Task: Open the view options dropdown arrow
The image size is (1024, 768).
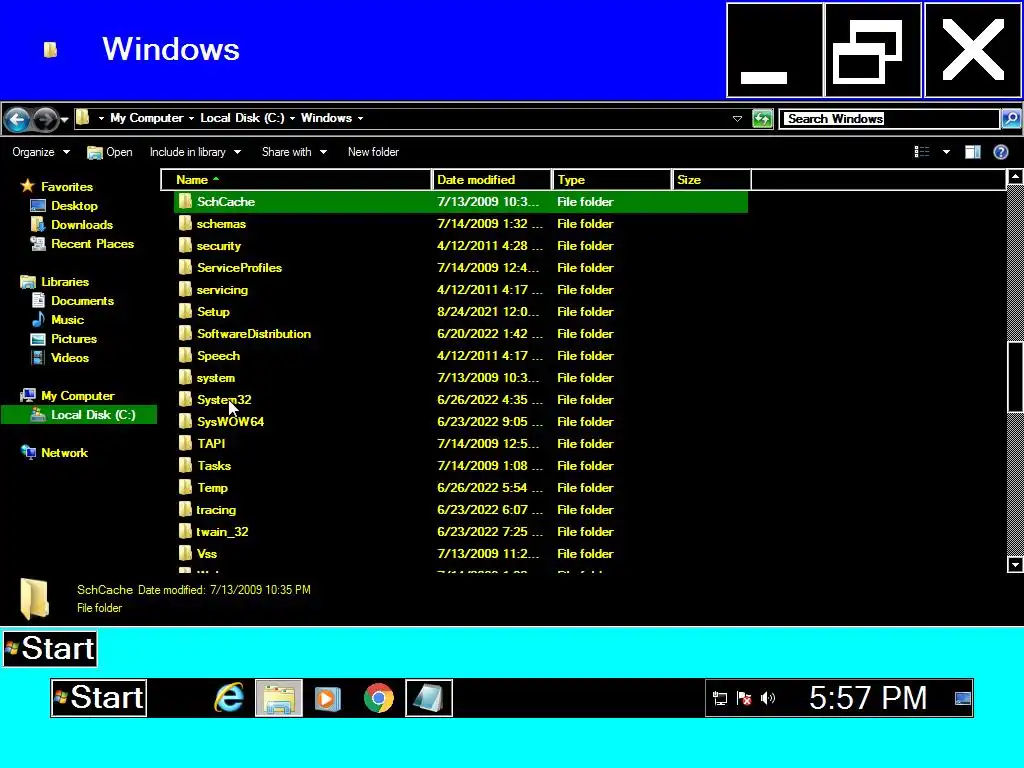Action: coord(946,152)
